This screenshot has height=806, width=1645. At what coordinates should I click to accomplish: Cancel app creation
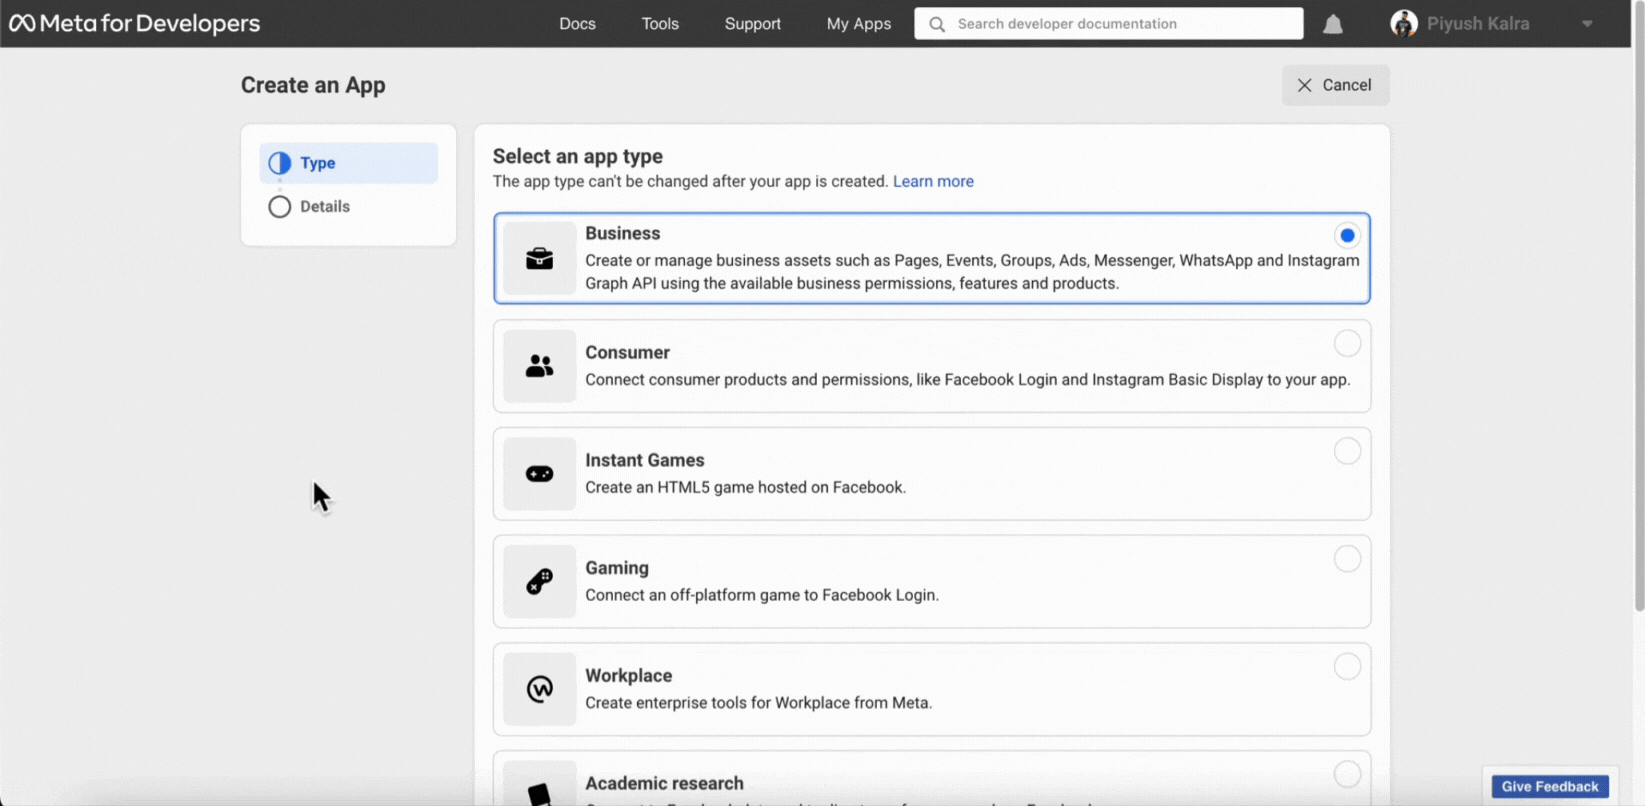[1335, 85]
